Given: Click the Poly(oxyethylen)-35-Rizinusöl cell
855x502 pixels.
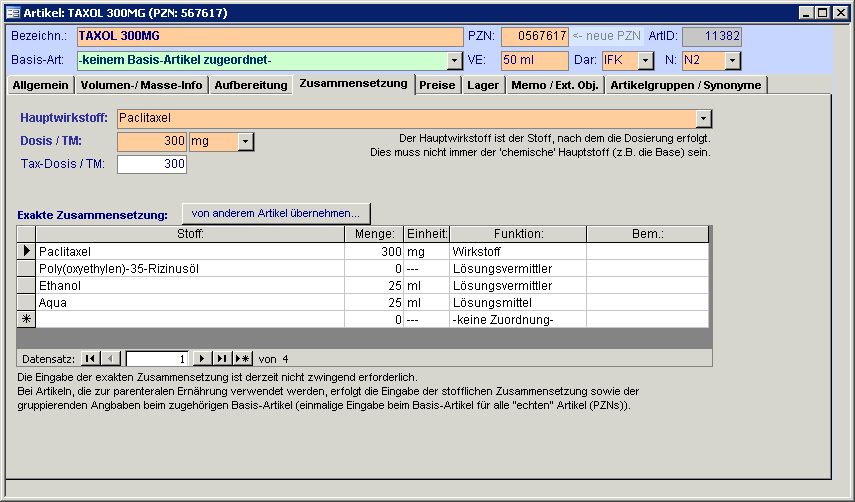Looking at the screenshot, I should coord(190,268).
